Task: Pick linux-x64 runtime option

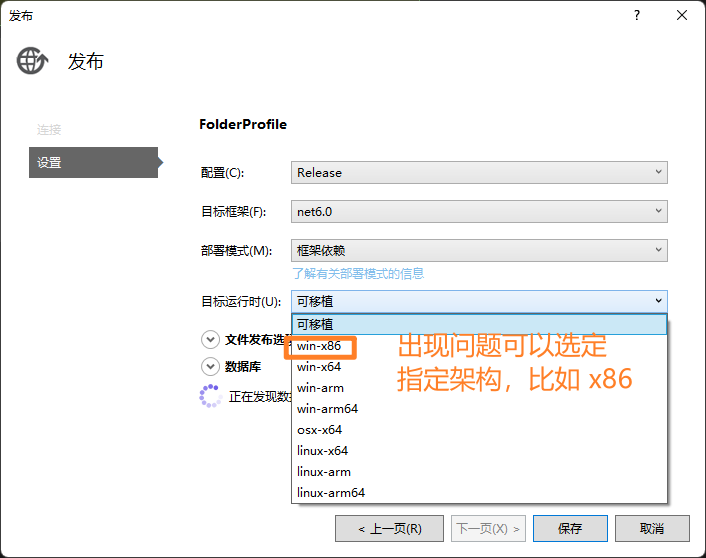Action: [x=322, y=451]
